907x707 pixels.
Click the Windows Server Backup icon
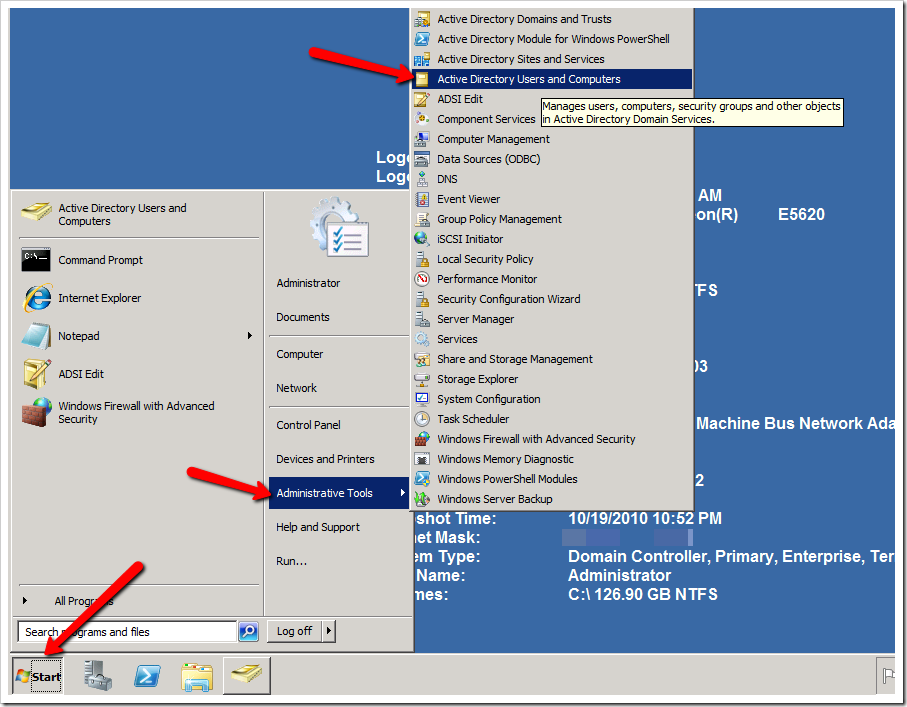pyautogui.click(x=422, y=499)
